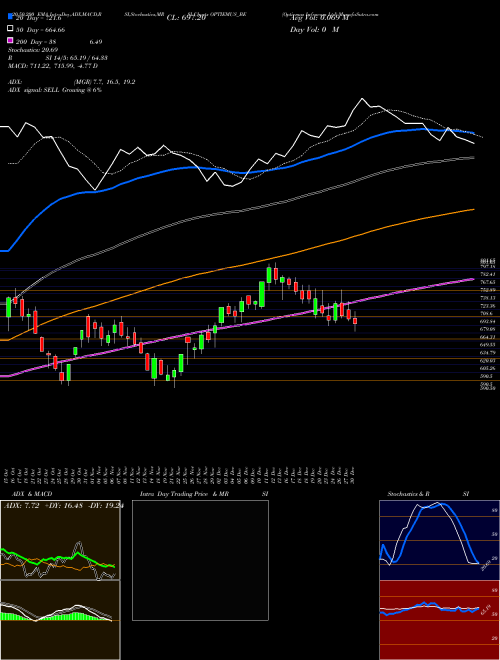The height and width of the screenshot is (660, 500).
Task: Select the '(MGR) 7.7, 16.5, 19.2' ADX values
Action: [x=105, y=82]
